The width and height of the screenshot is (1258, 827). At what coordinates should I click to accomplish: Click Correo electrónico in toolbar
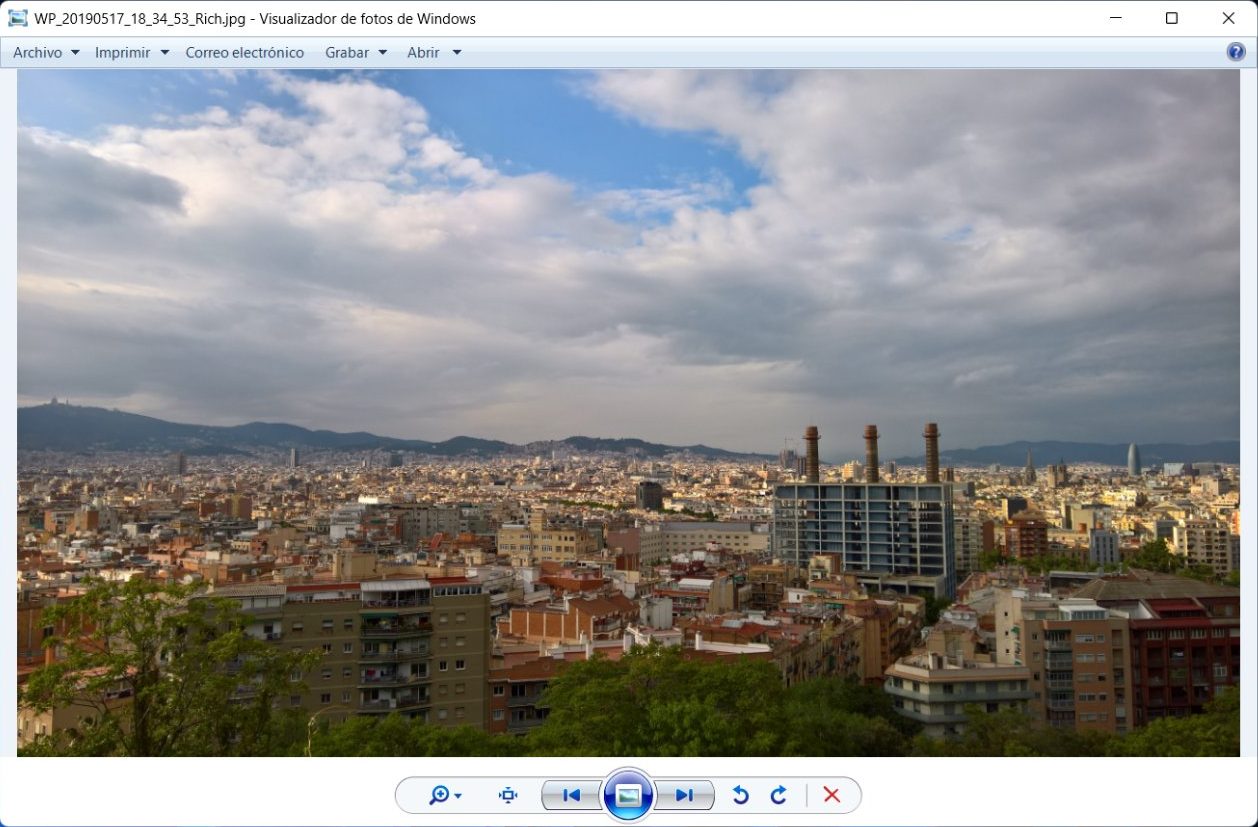[244, 52]
